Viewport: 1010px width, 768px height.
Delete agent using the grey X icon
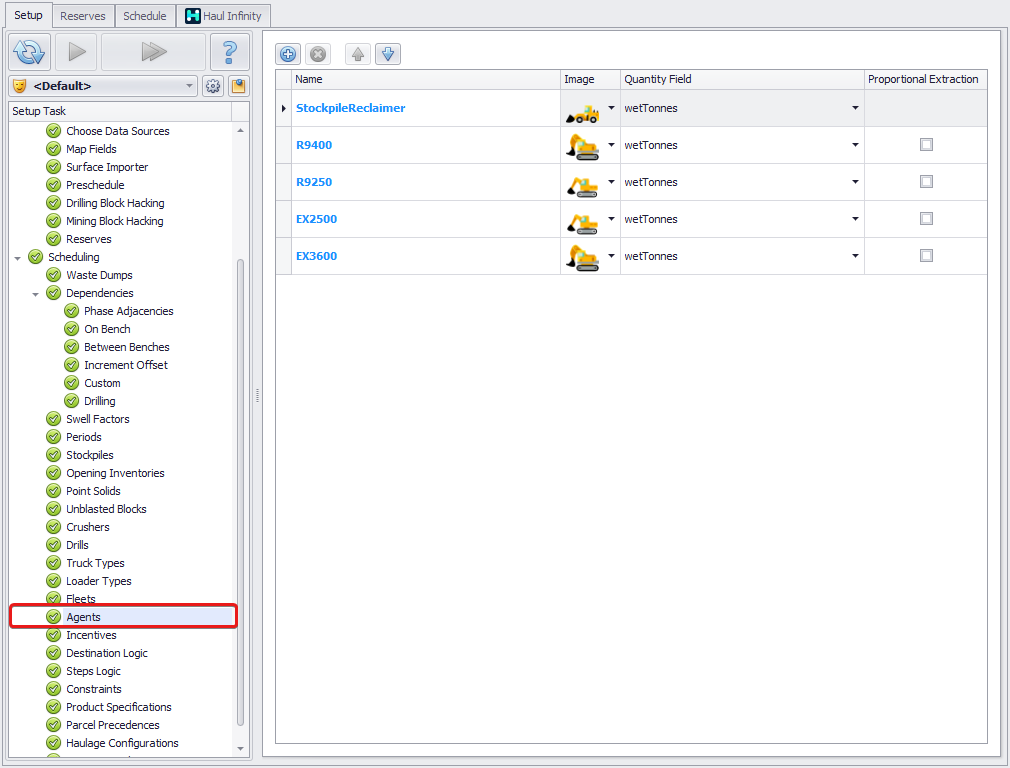pos(318,54)
